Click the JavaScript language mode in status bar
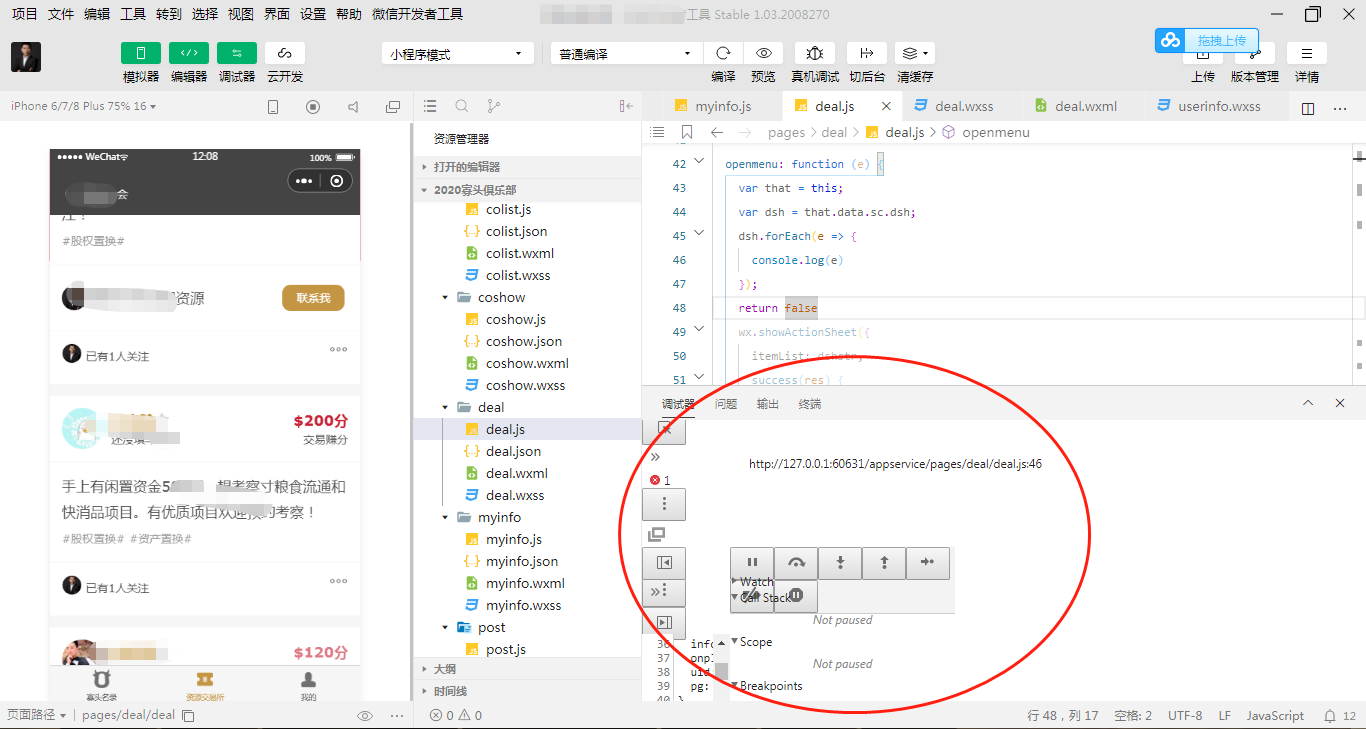 [x=1275, y=716]
